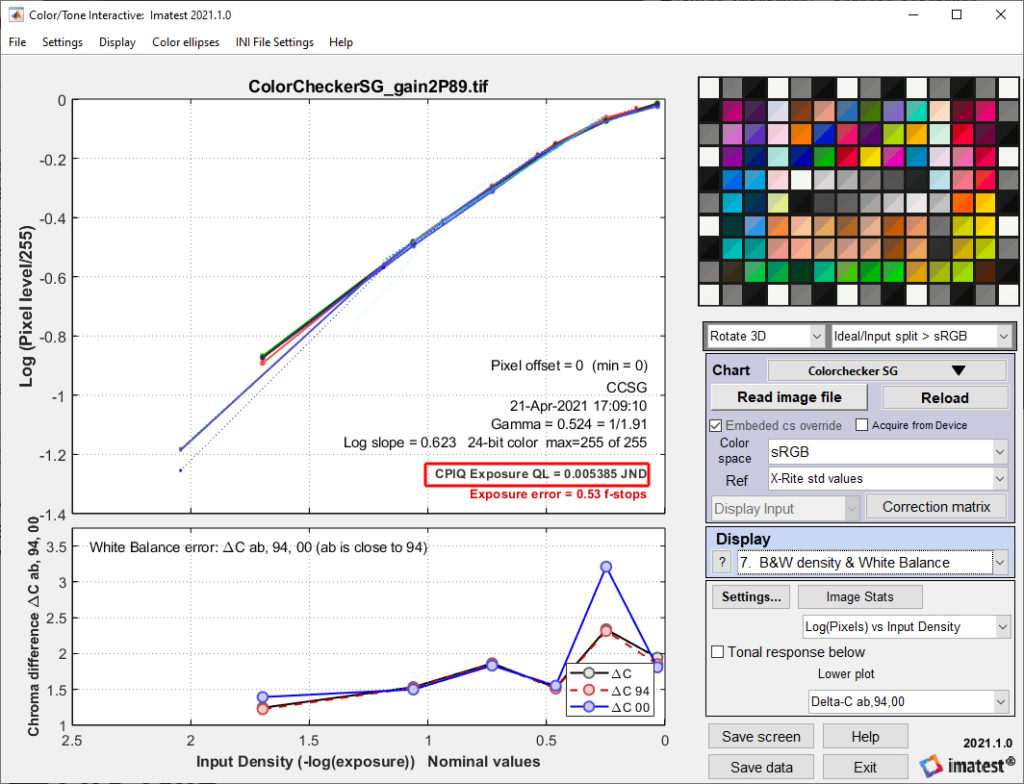The height and width of the screenshot is (784, 1024).
Task: Click the red Exposure error = 0.53 f-stops text
Action: pos(558,495)
